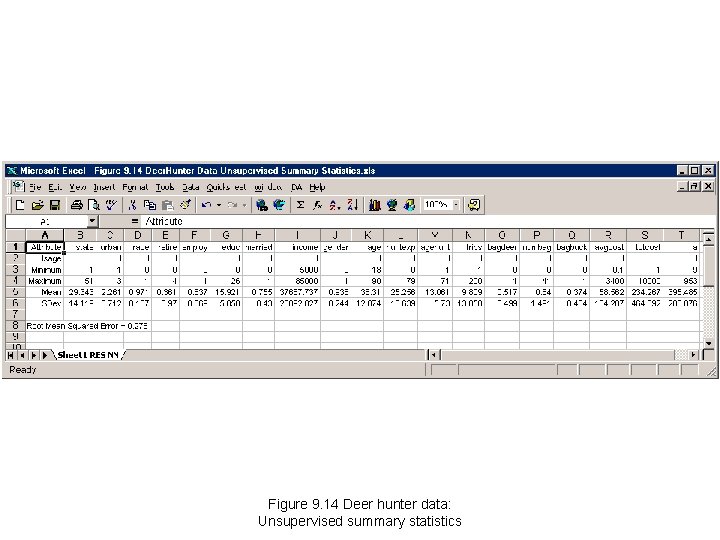Click the Map globe icon
The height and width of the screenshot is (540, 720).
click(392, 205)
